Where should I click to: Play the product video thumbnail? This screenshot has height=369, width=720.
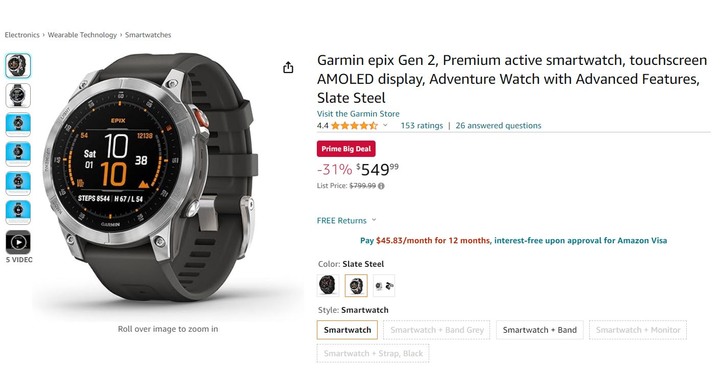(18, 242)
